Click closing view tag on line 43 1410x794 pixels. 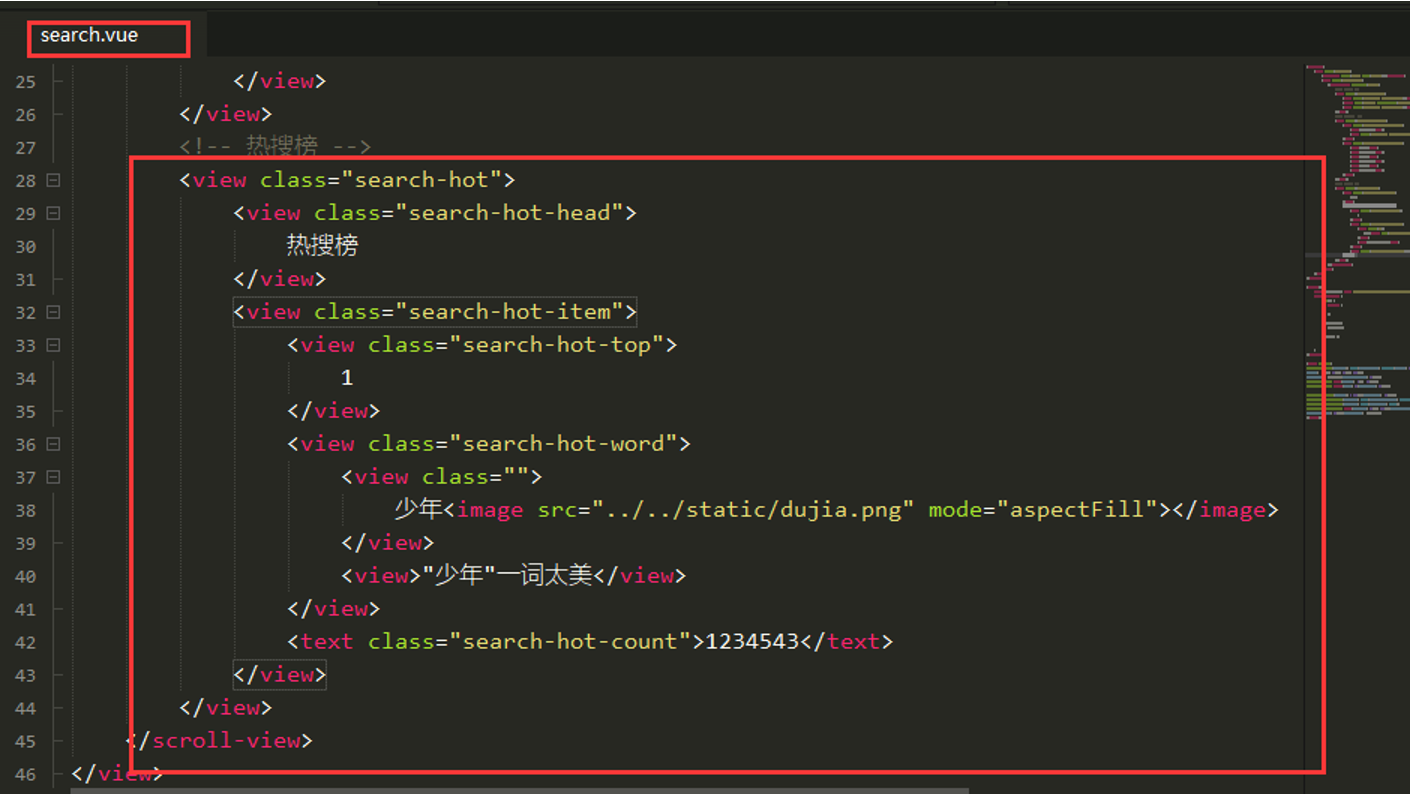click(x=280, y=675)
